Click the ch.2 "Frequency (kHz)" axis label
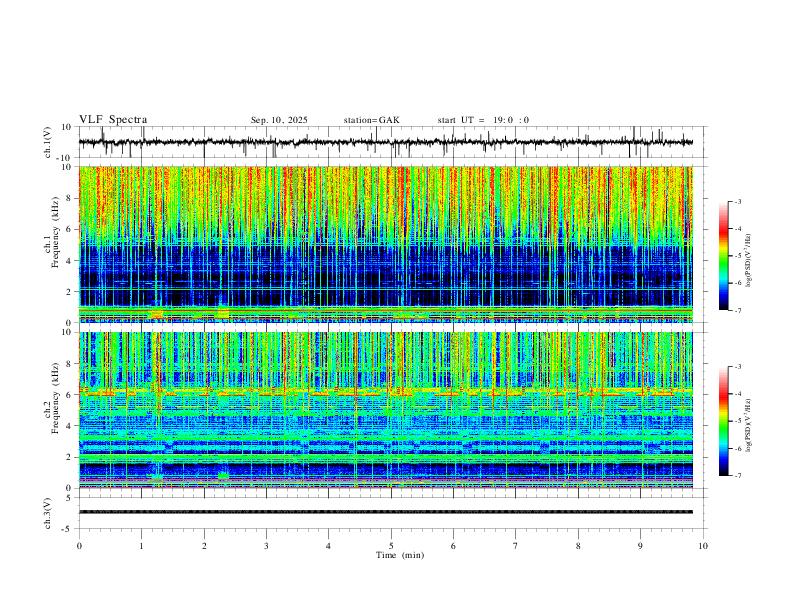The height and width of the screenshot is (612, 792). (x=55, y=398)
